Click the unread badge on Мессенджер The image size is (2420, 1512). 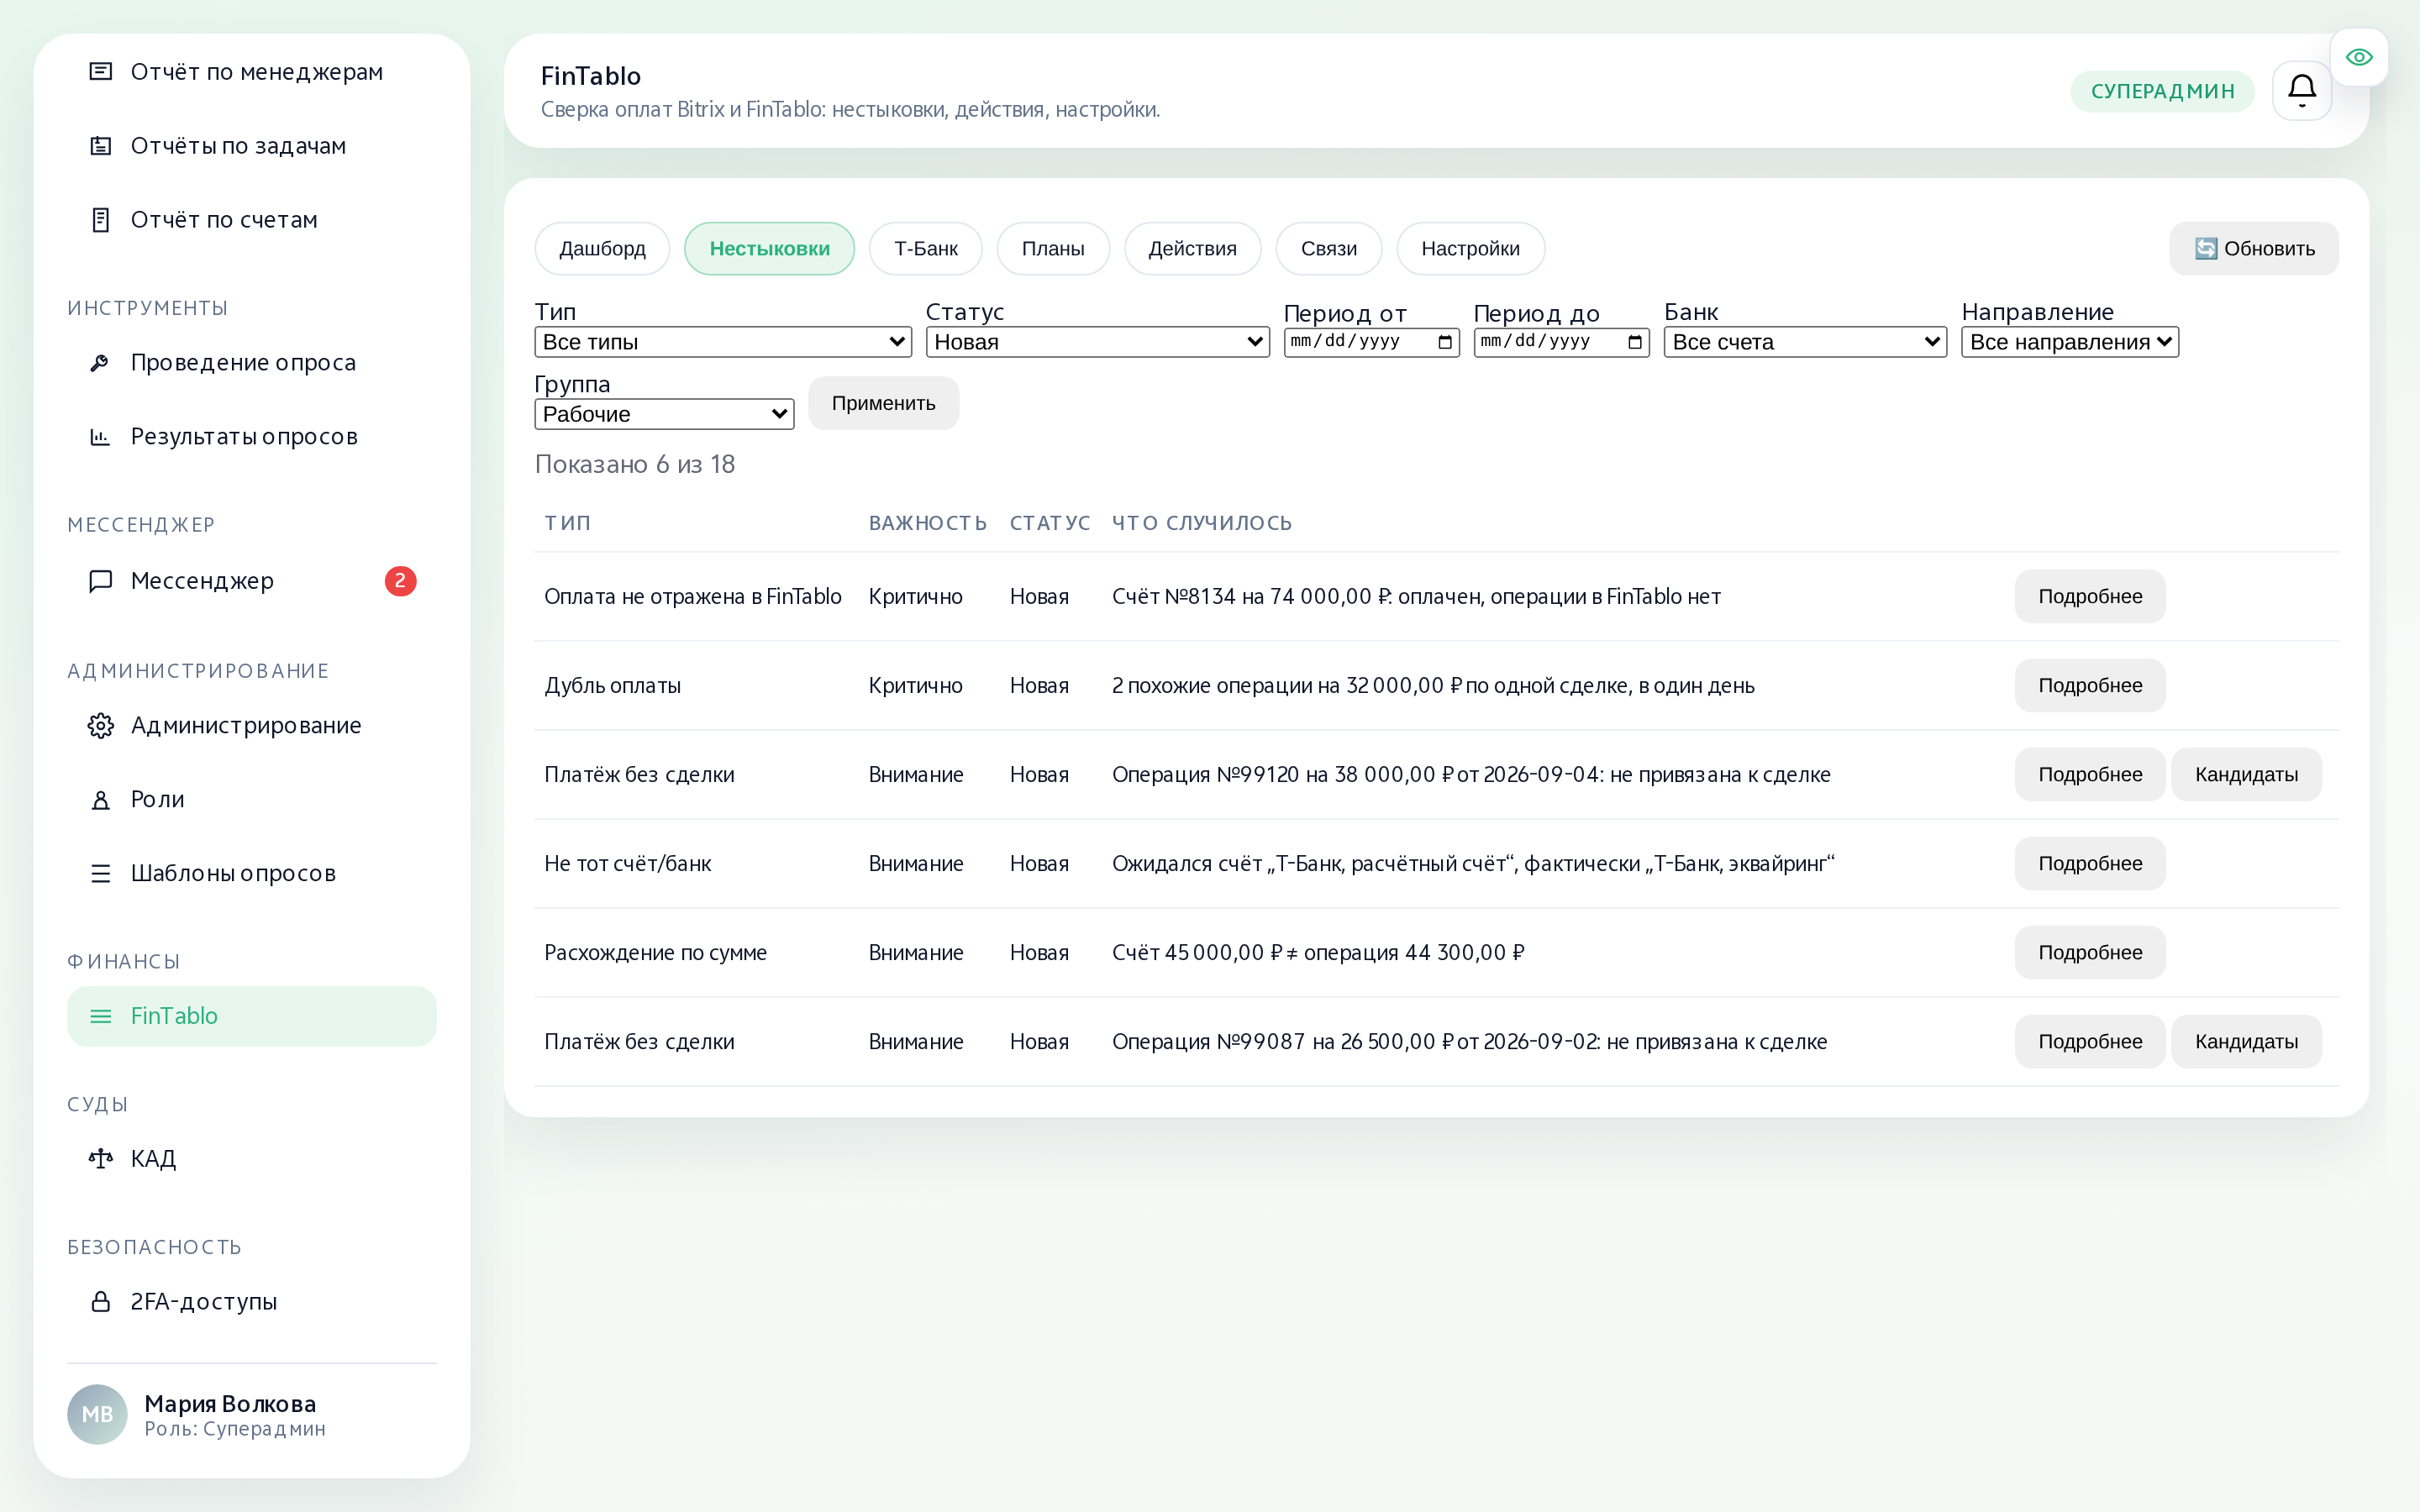[400, 581]
